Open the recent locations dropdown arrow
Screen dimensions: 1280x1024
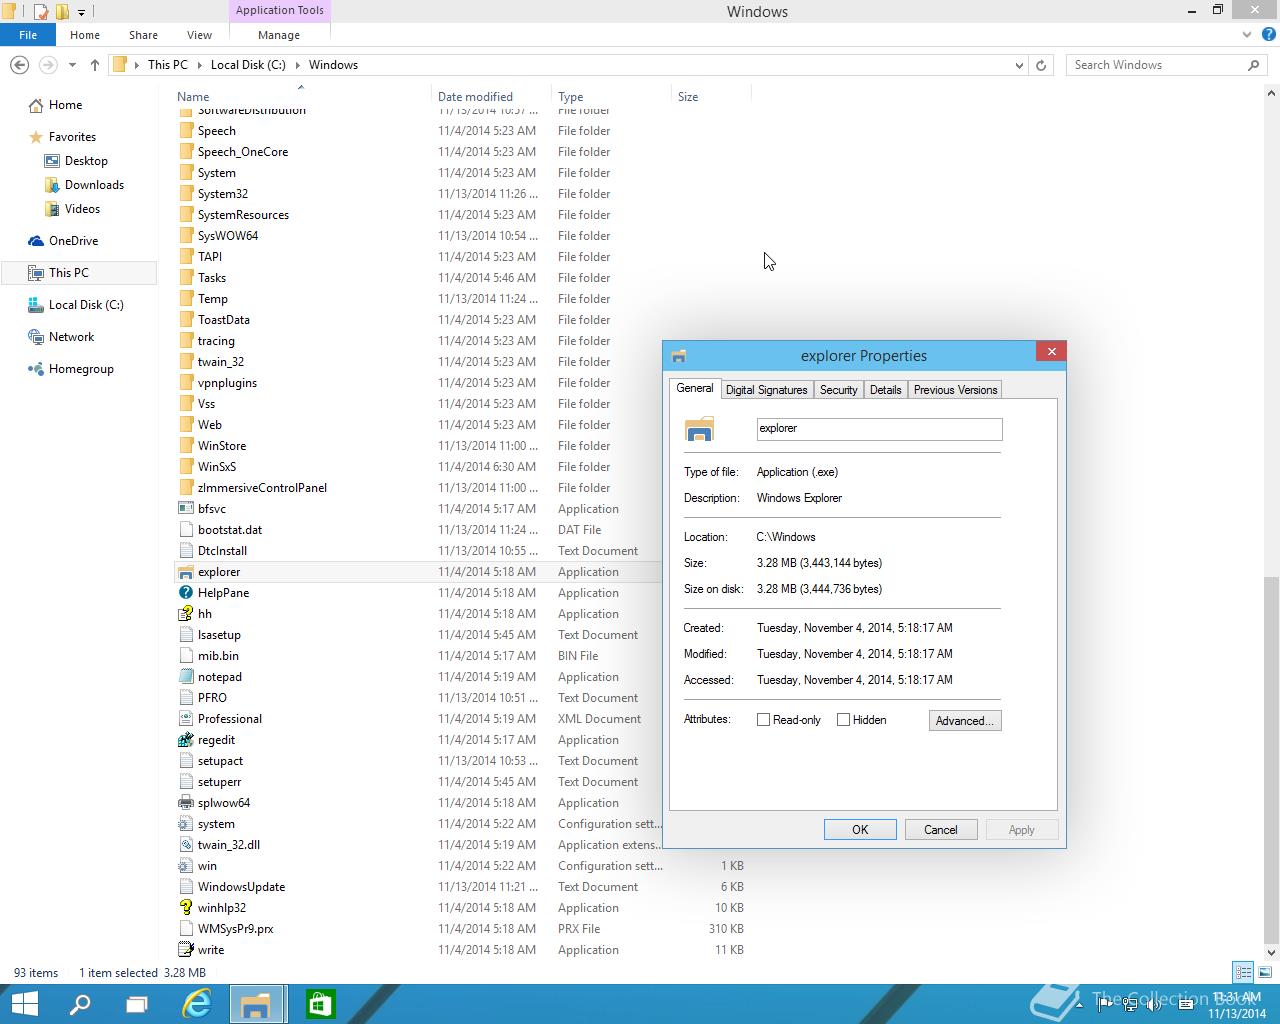72,65
